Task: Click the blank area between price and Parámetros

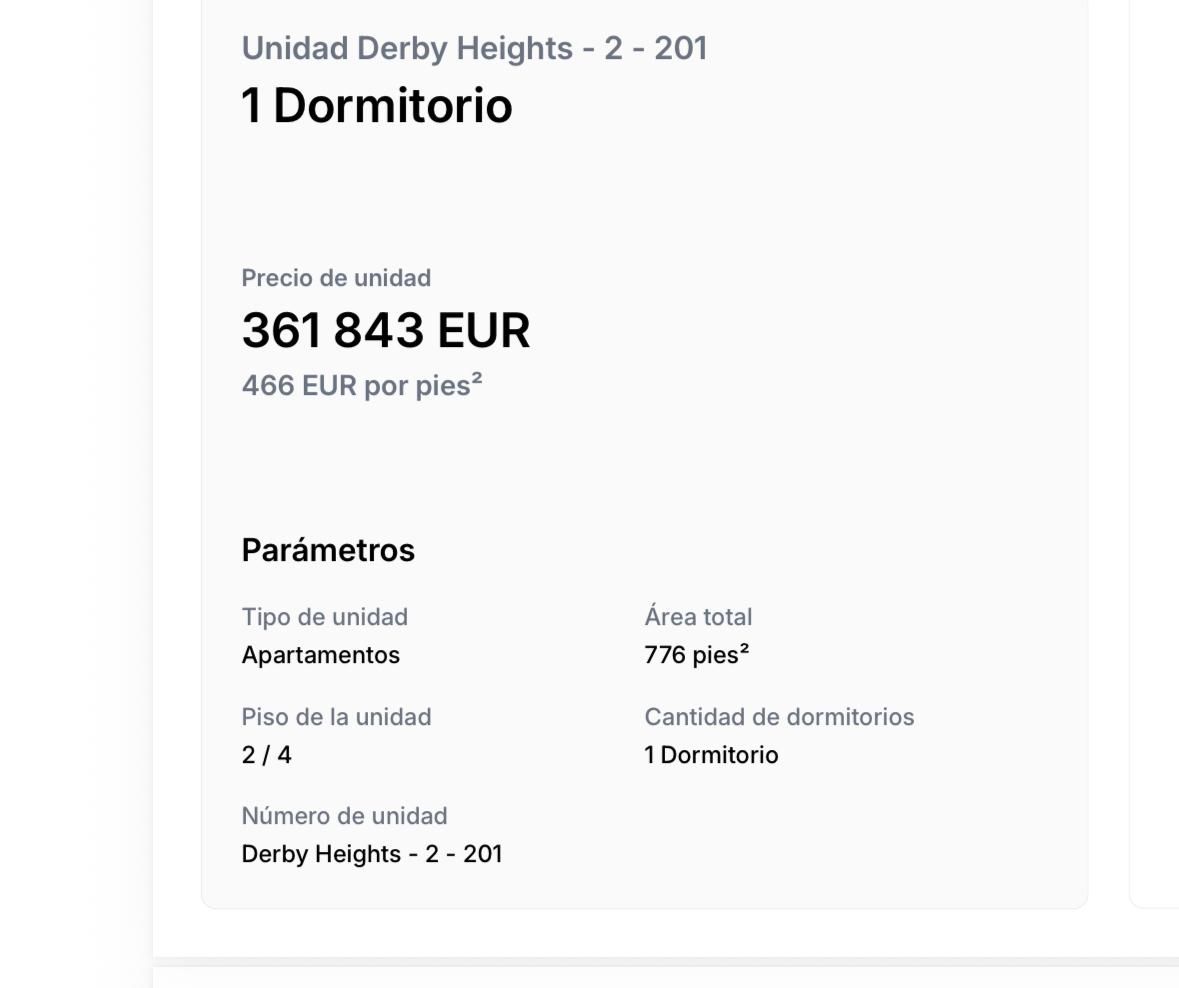Action: [x=640, y=465]
